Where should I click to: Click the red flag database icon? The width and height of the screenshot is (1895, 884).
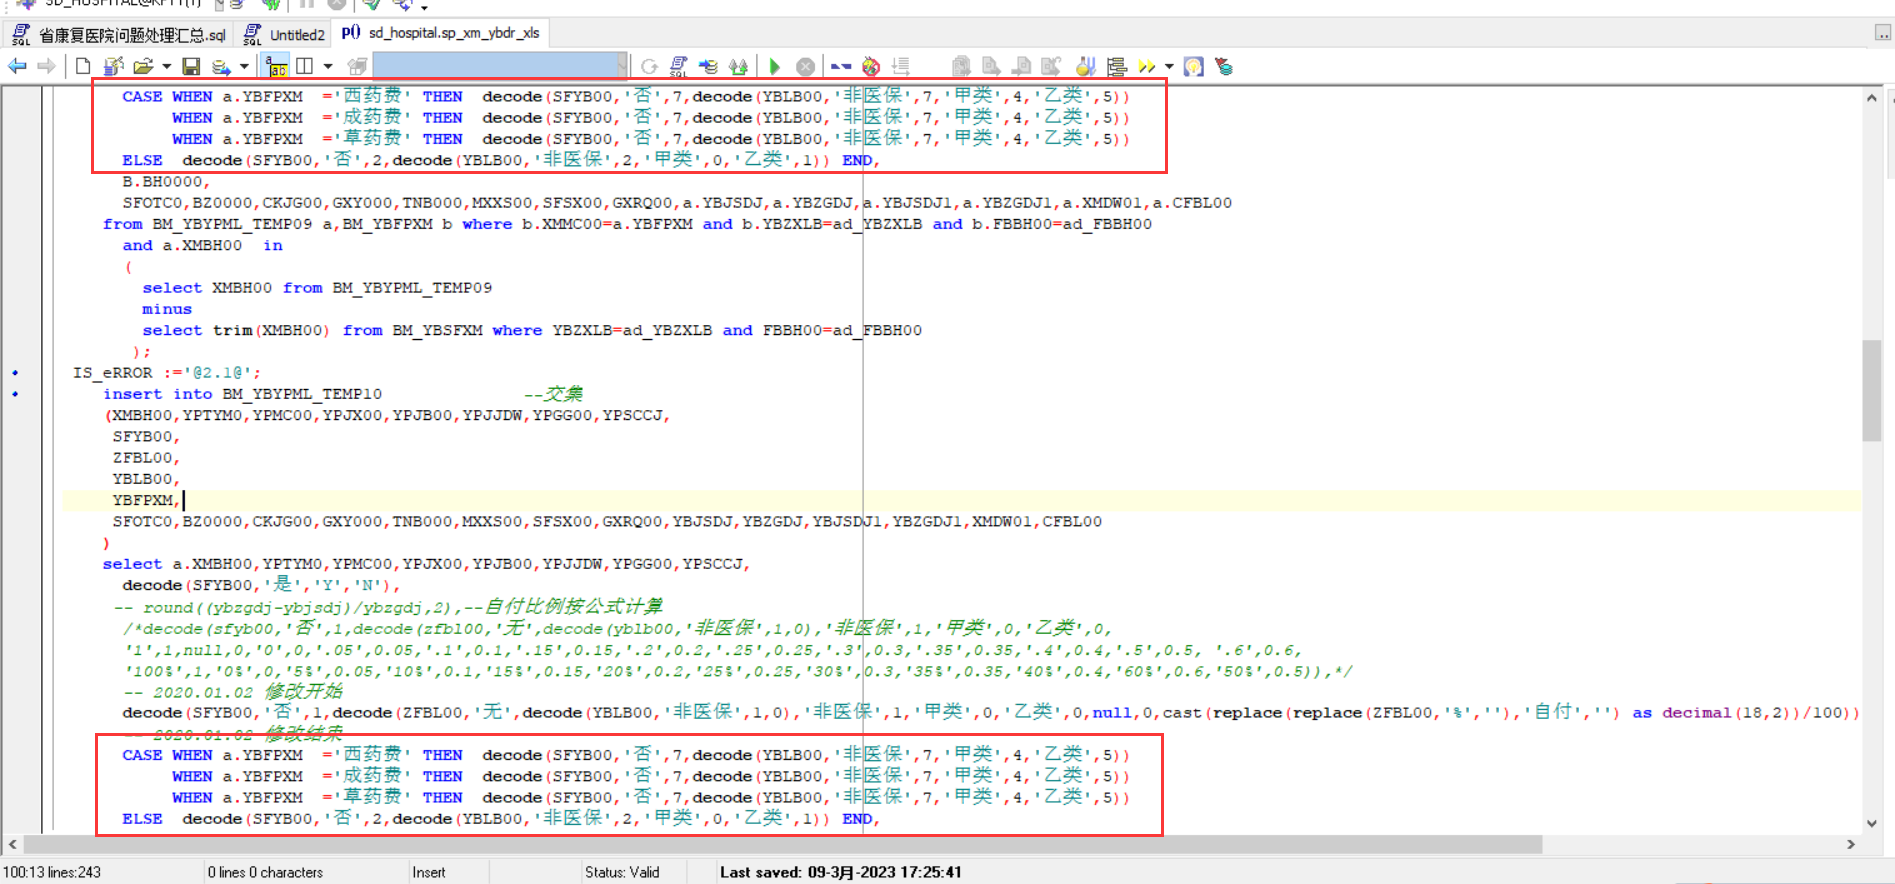click(x=1223, y=66)
